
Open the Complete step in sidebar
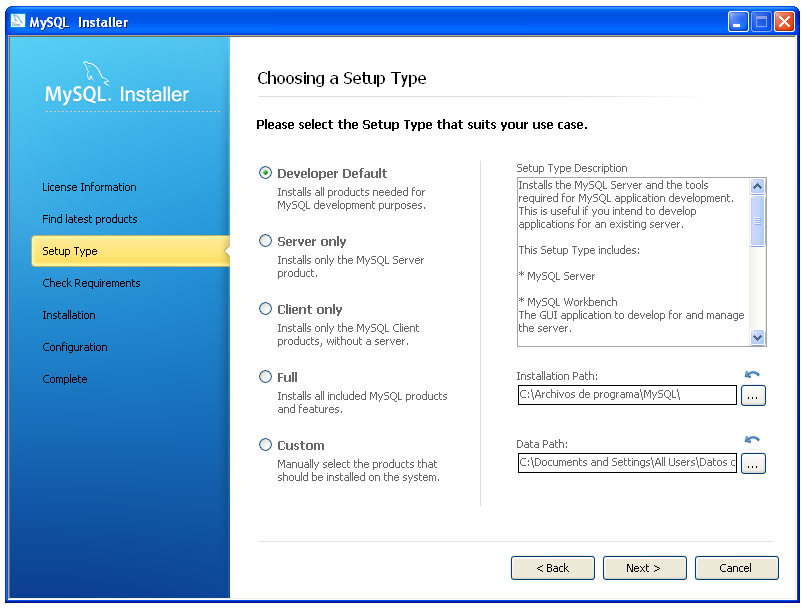(x=65, y=379)
